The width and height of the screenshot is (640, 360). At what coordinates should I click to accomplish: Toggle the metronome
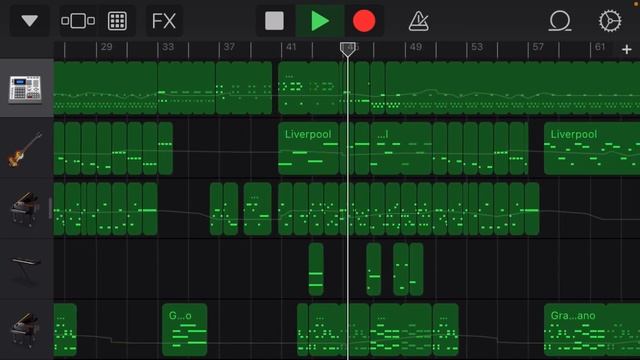[418, 20]
